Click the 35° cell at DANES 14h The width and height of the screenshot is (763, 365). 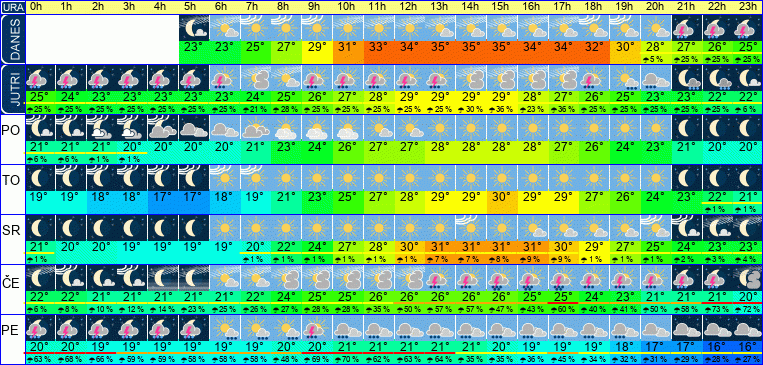coord(472,48)
